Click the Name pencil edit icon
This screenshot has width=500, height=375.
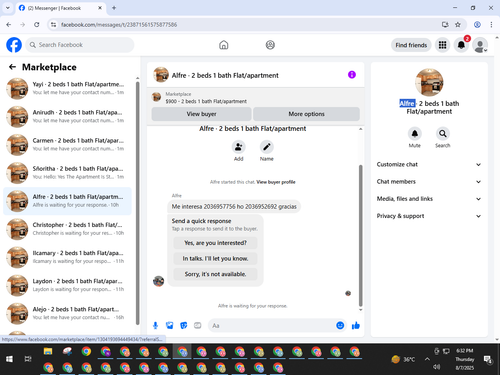tap(267, 147)
